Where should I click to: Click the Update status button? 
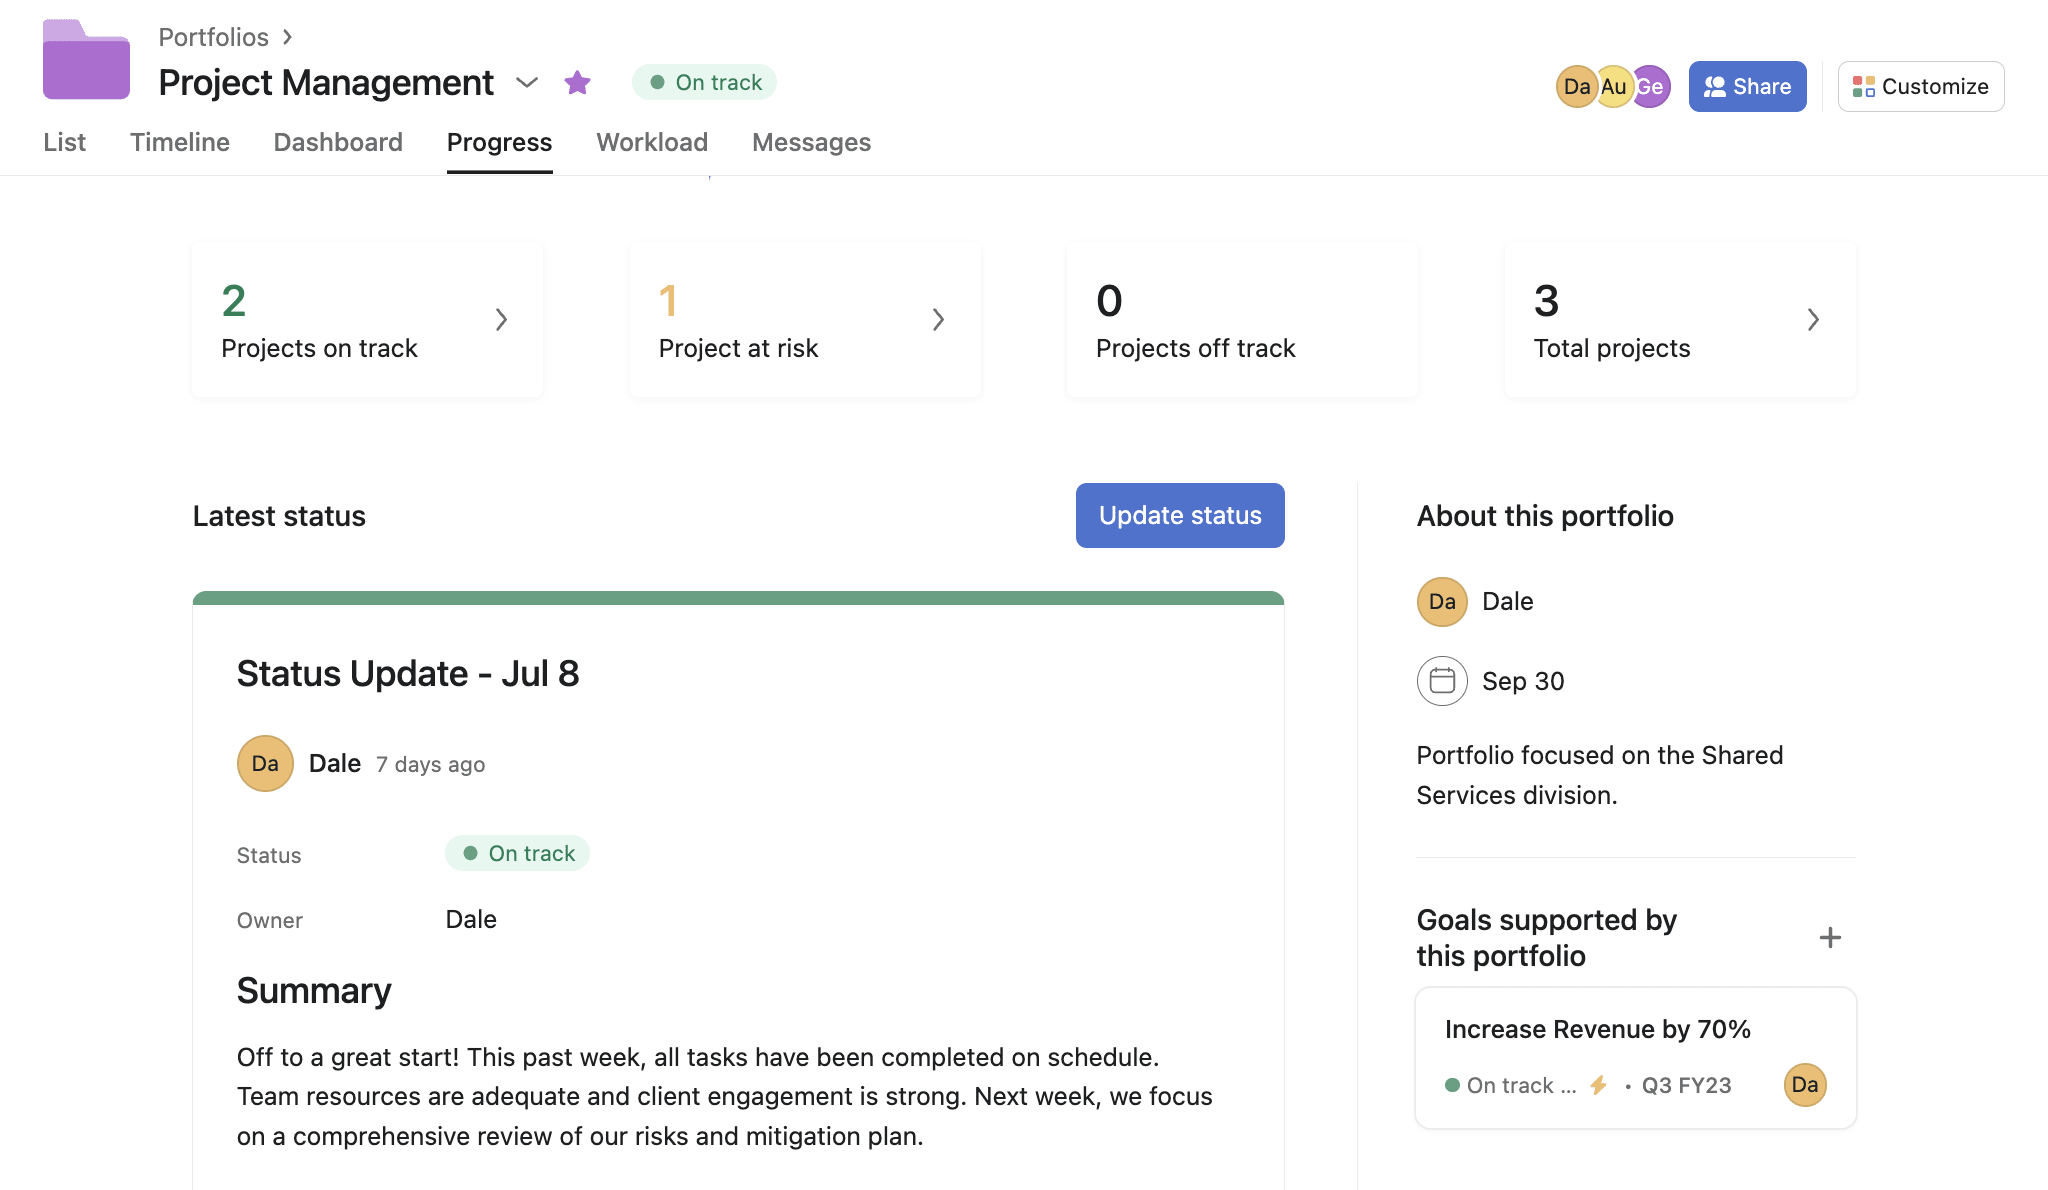click(1181, 516)
